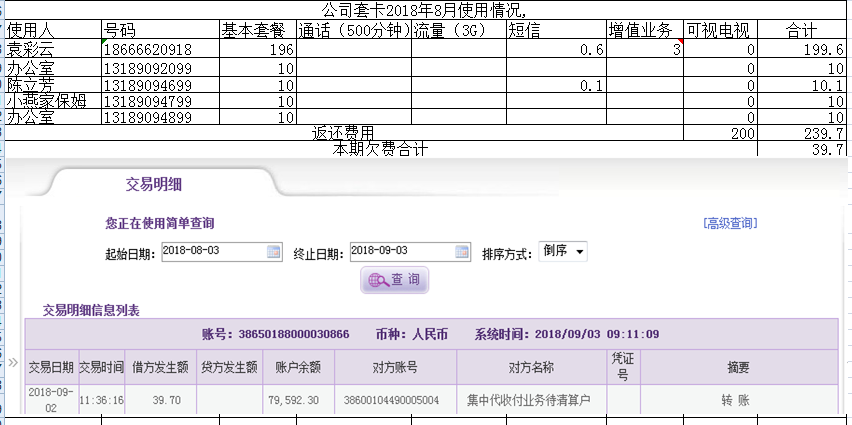Open the 排序方式 sort order dropdown

point(563,252)
